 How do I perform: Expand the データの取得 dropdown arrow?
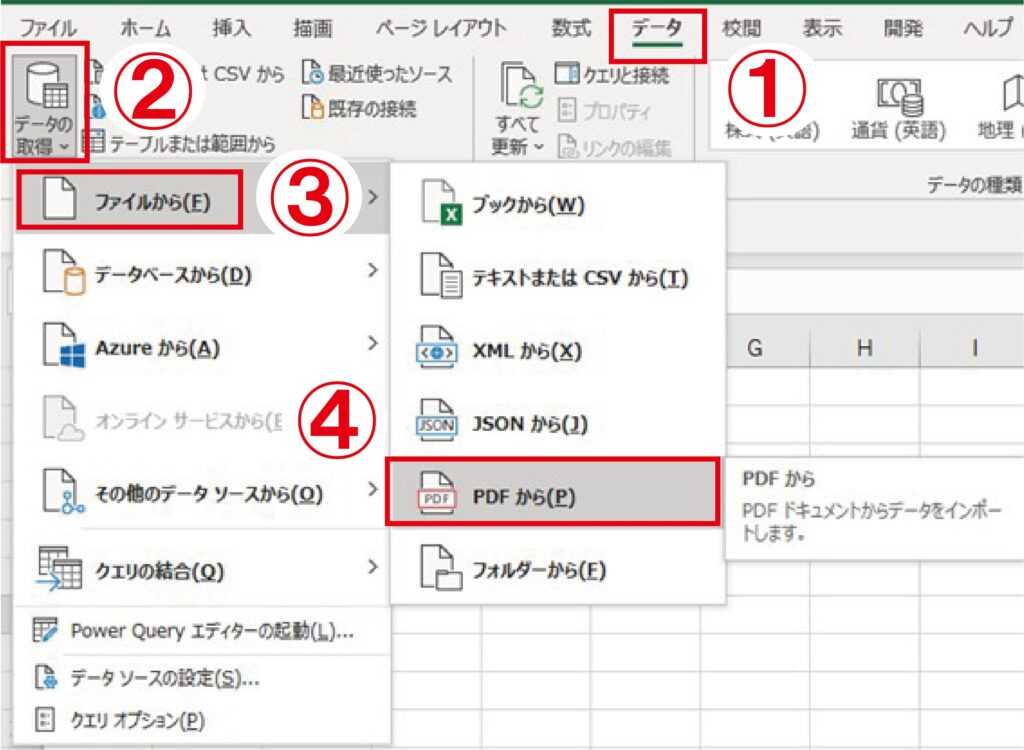[64, 147]
